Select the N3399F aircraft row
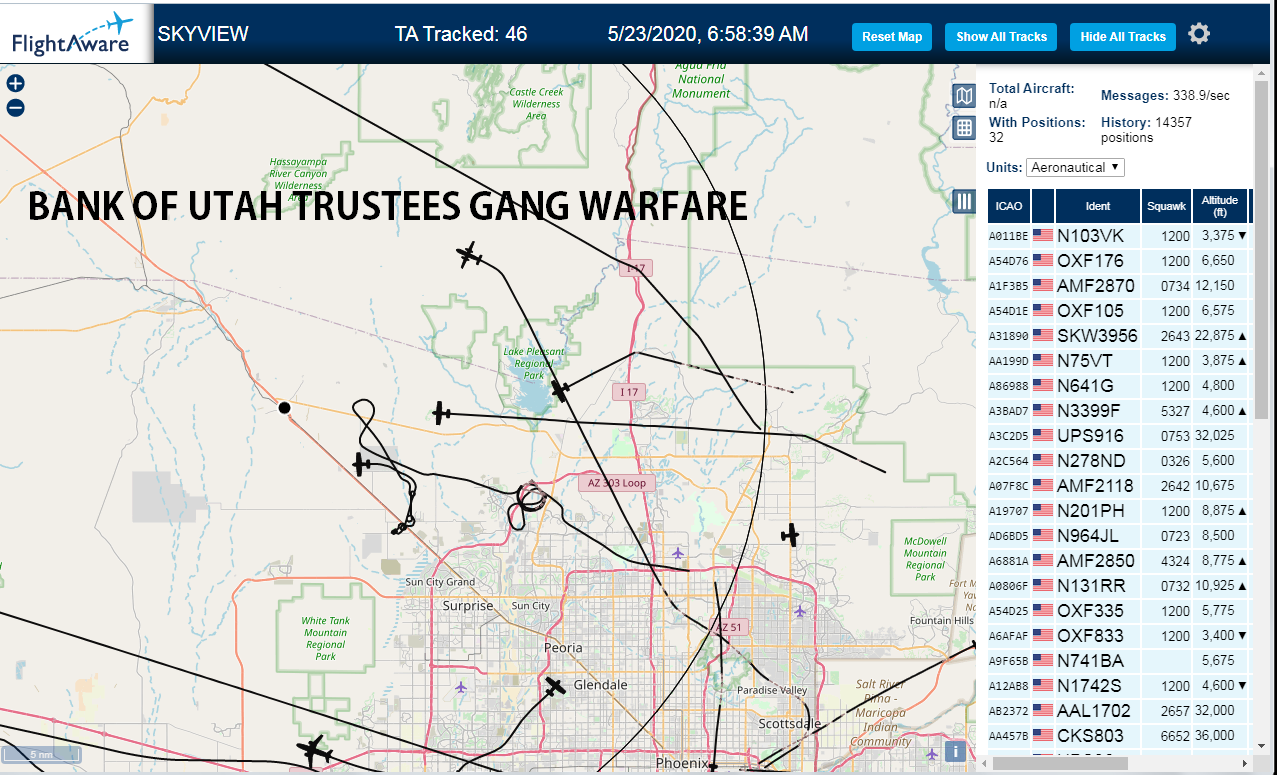Viewport: 1277px width, 775px height. pyautogui.click(x=1119, y=411)
